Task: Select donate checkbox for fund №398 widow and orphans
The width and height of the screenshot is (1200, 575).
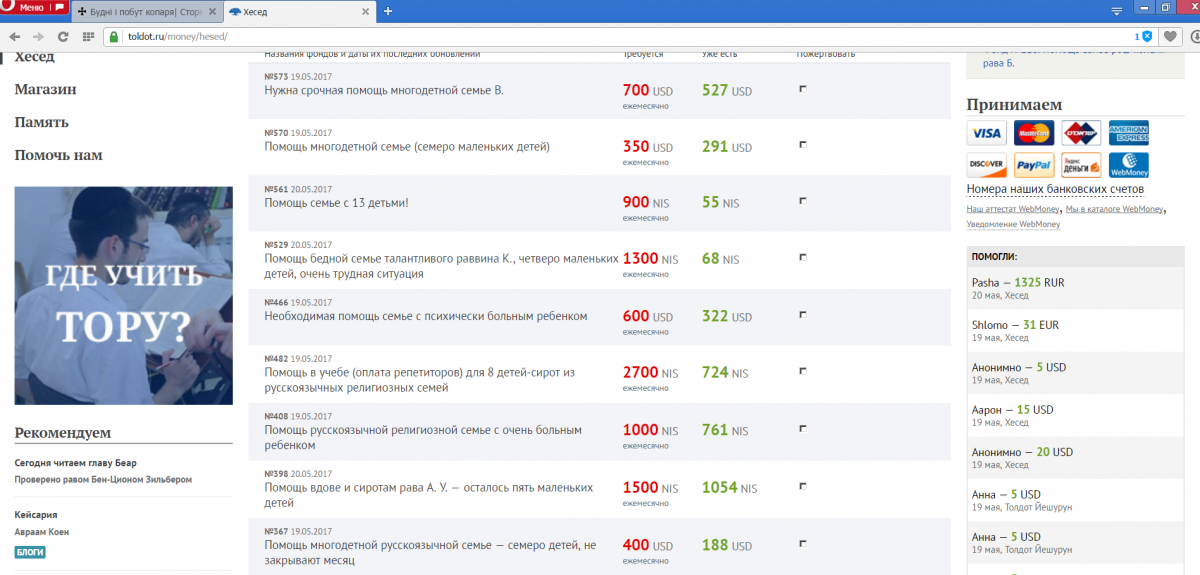Action: (803, 487)
